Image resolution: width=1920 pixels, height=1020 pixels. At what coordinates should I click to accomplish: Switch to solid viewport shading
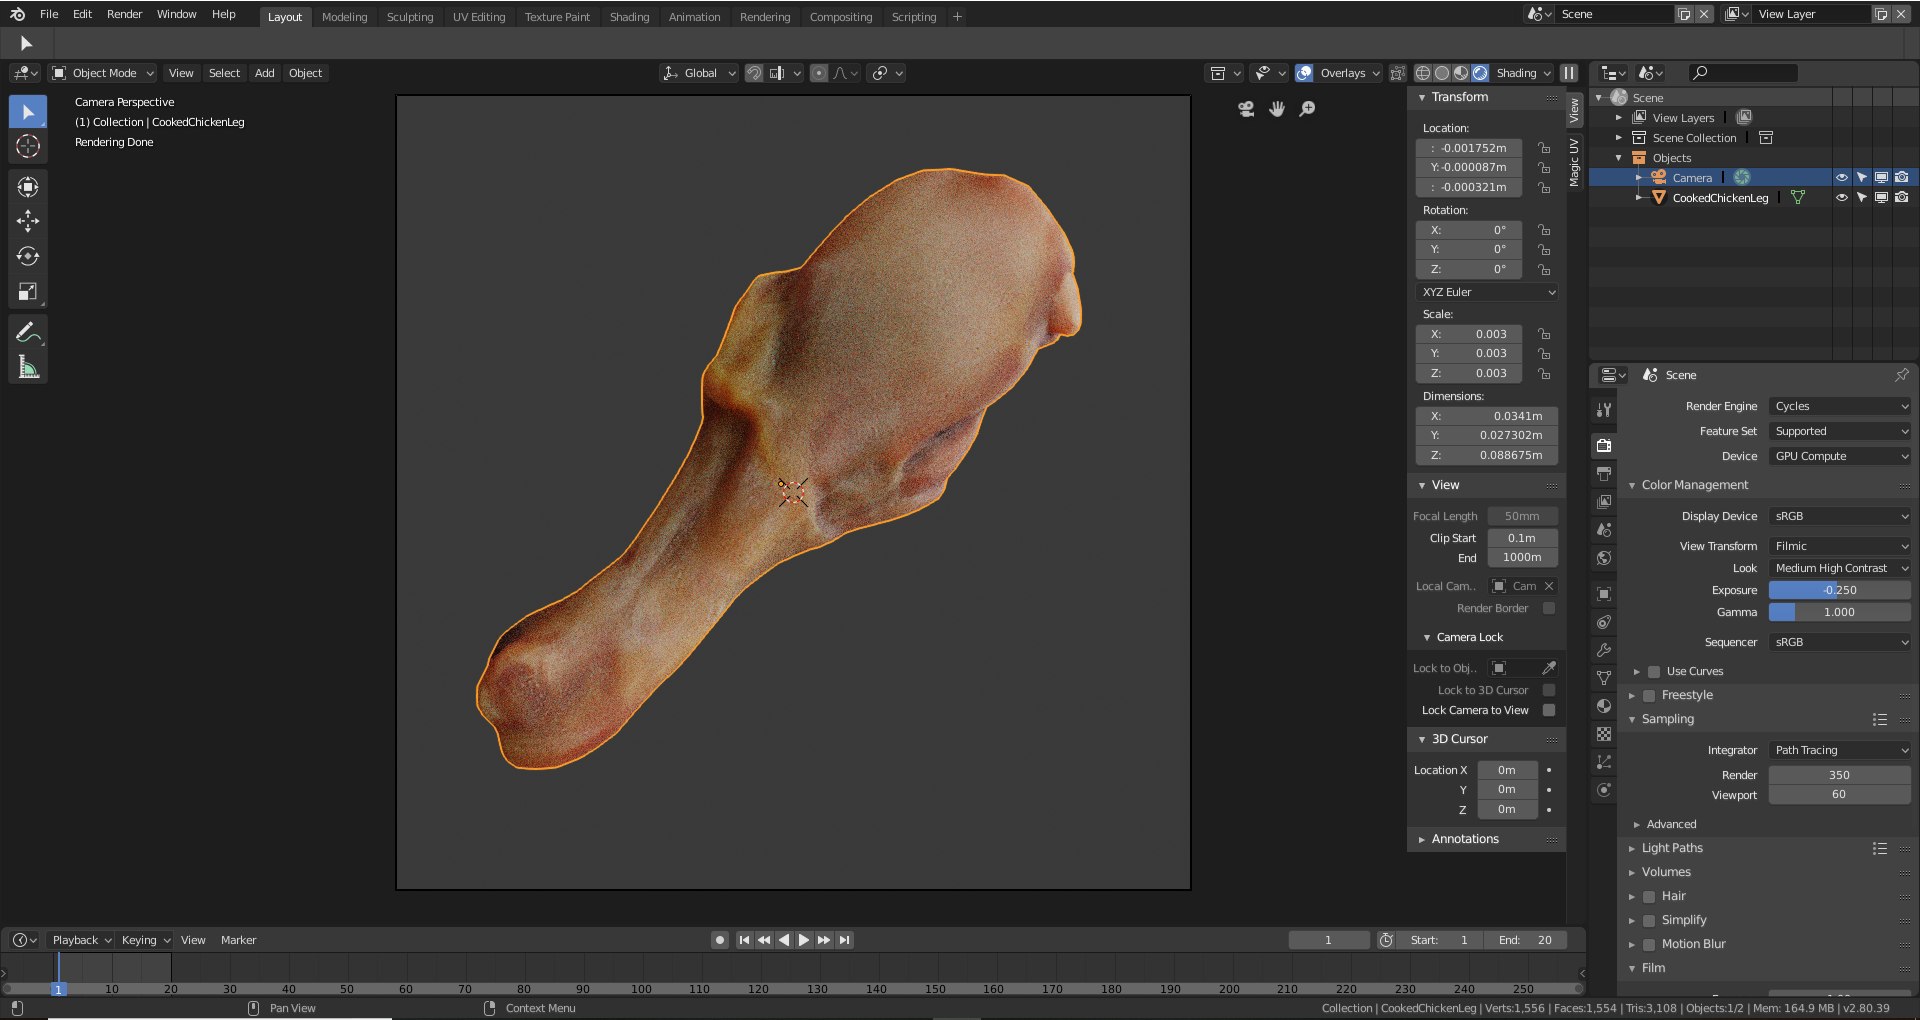tap(1442, 73)
